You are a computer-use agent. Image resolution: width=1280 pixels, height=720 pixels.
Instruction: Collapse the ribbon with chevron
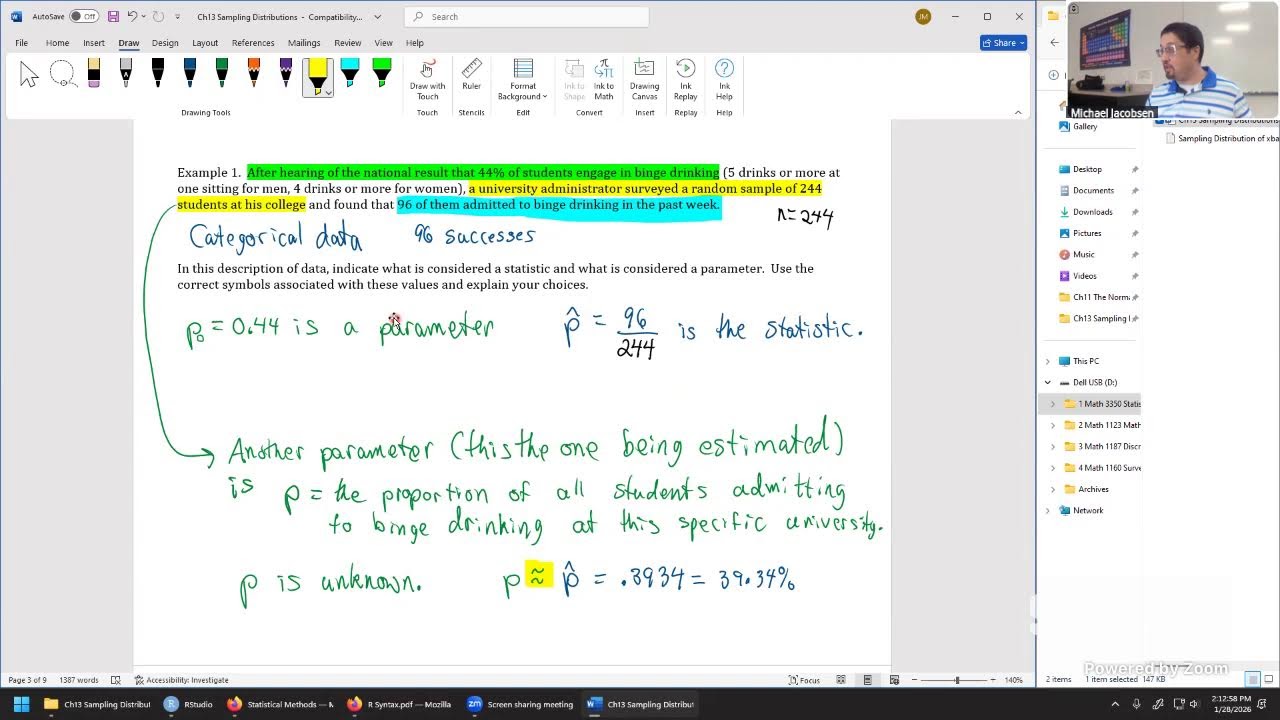pyautogui.click(x=1018, y=112)
